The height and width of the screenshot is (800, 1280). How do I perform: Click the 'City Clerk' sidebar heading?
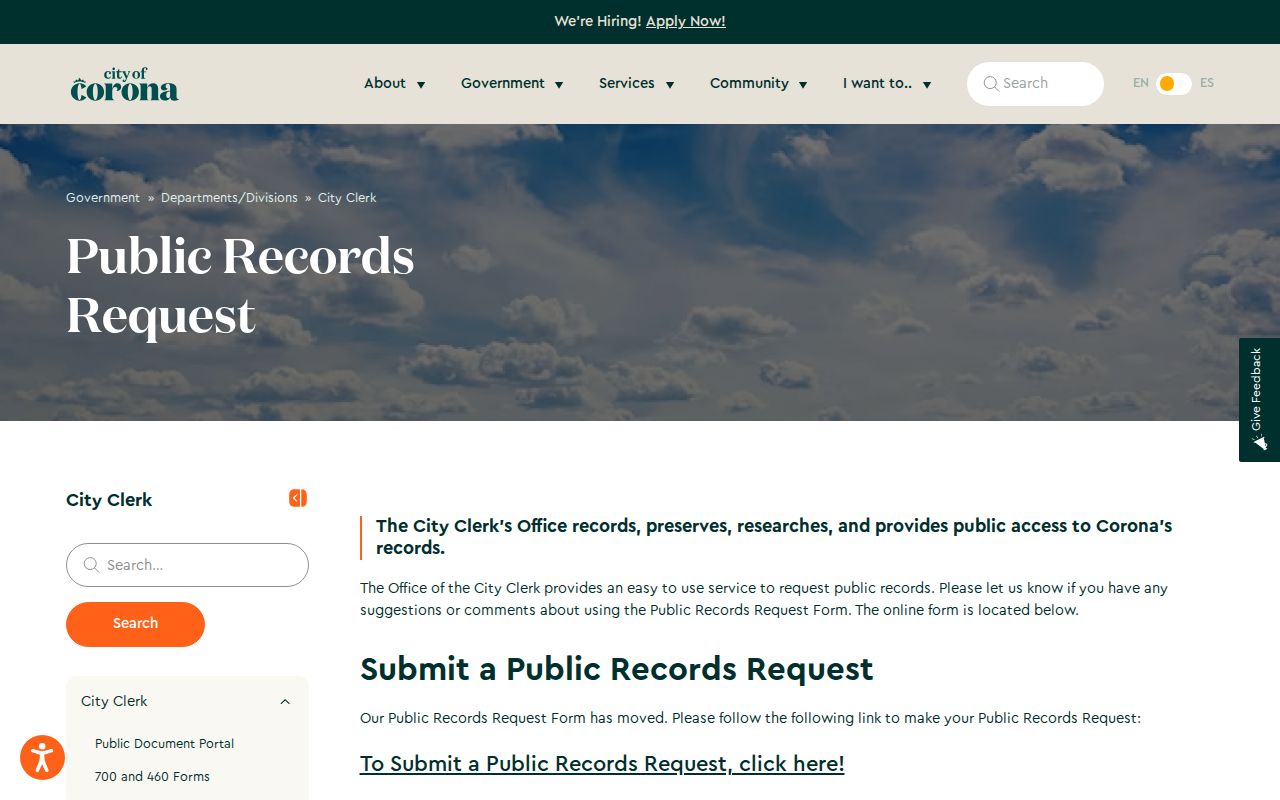[x=109, y=500]
